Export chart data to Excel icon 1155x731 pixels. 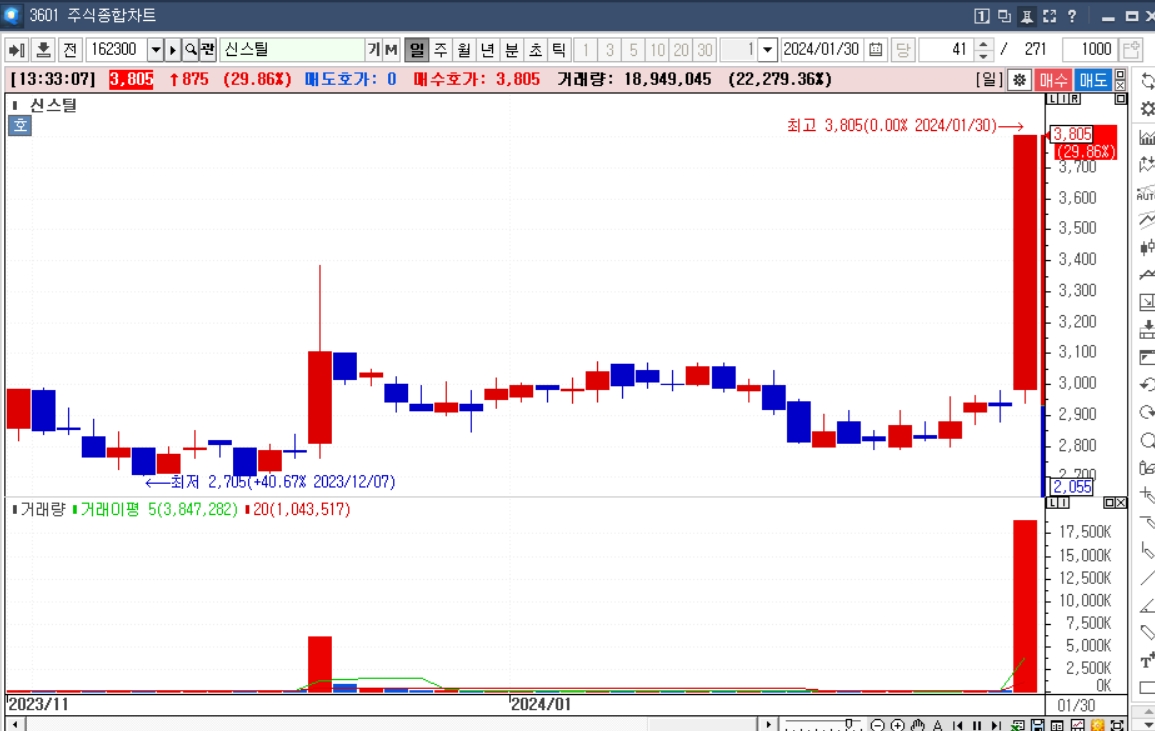(x=1018, y=725)
